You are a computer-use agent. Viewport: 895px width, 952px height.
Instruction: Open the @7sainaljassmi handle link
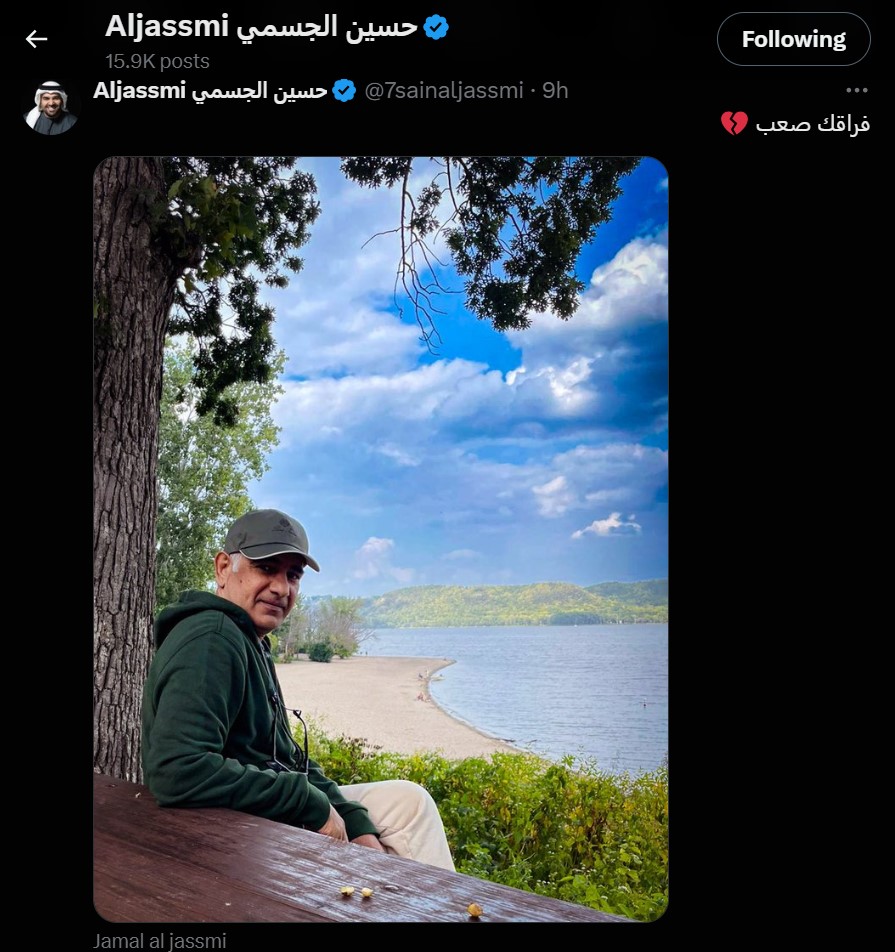[x=443, y=90]
